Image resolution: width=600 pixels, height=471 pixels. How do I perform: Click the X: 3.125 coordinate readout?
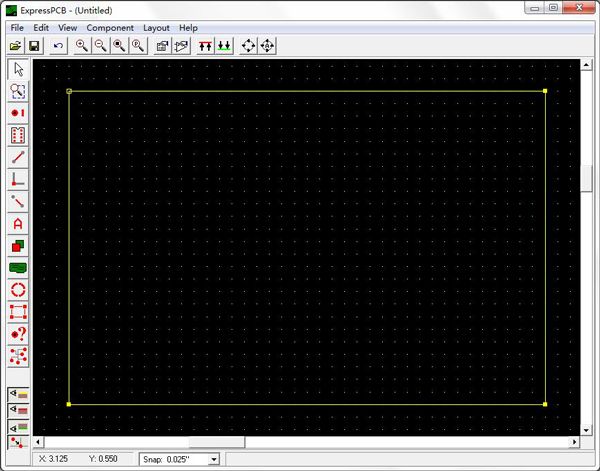point(54,459)
